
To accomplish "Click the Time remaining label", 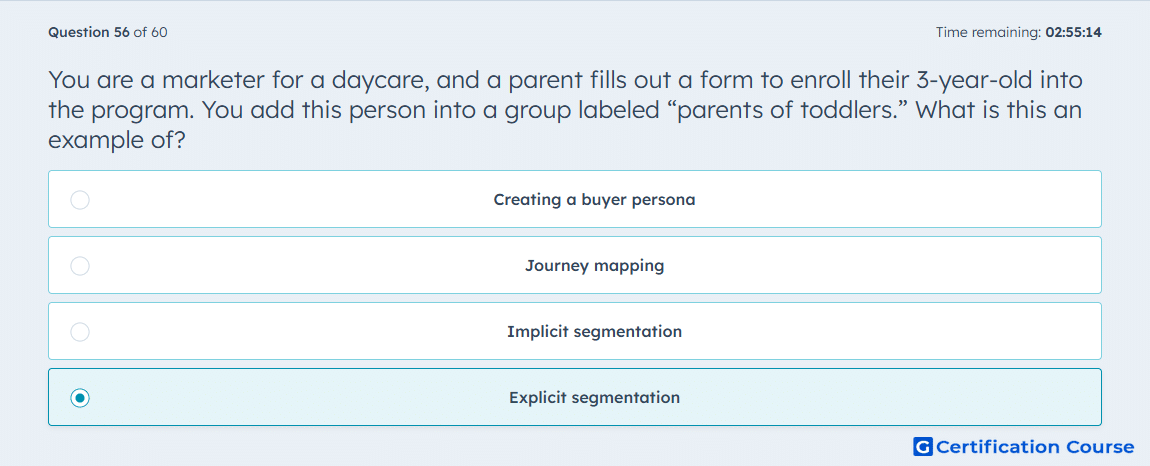I will click(x=988, y=32).
